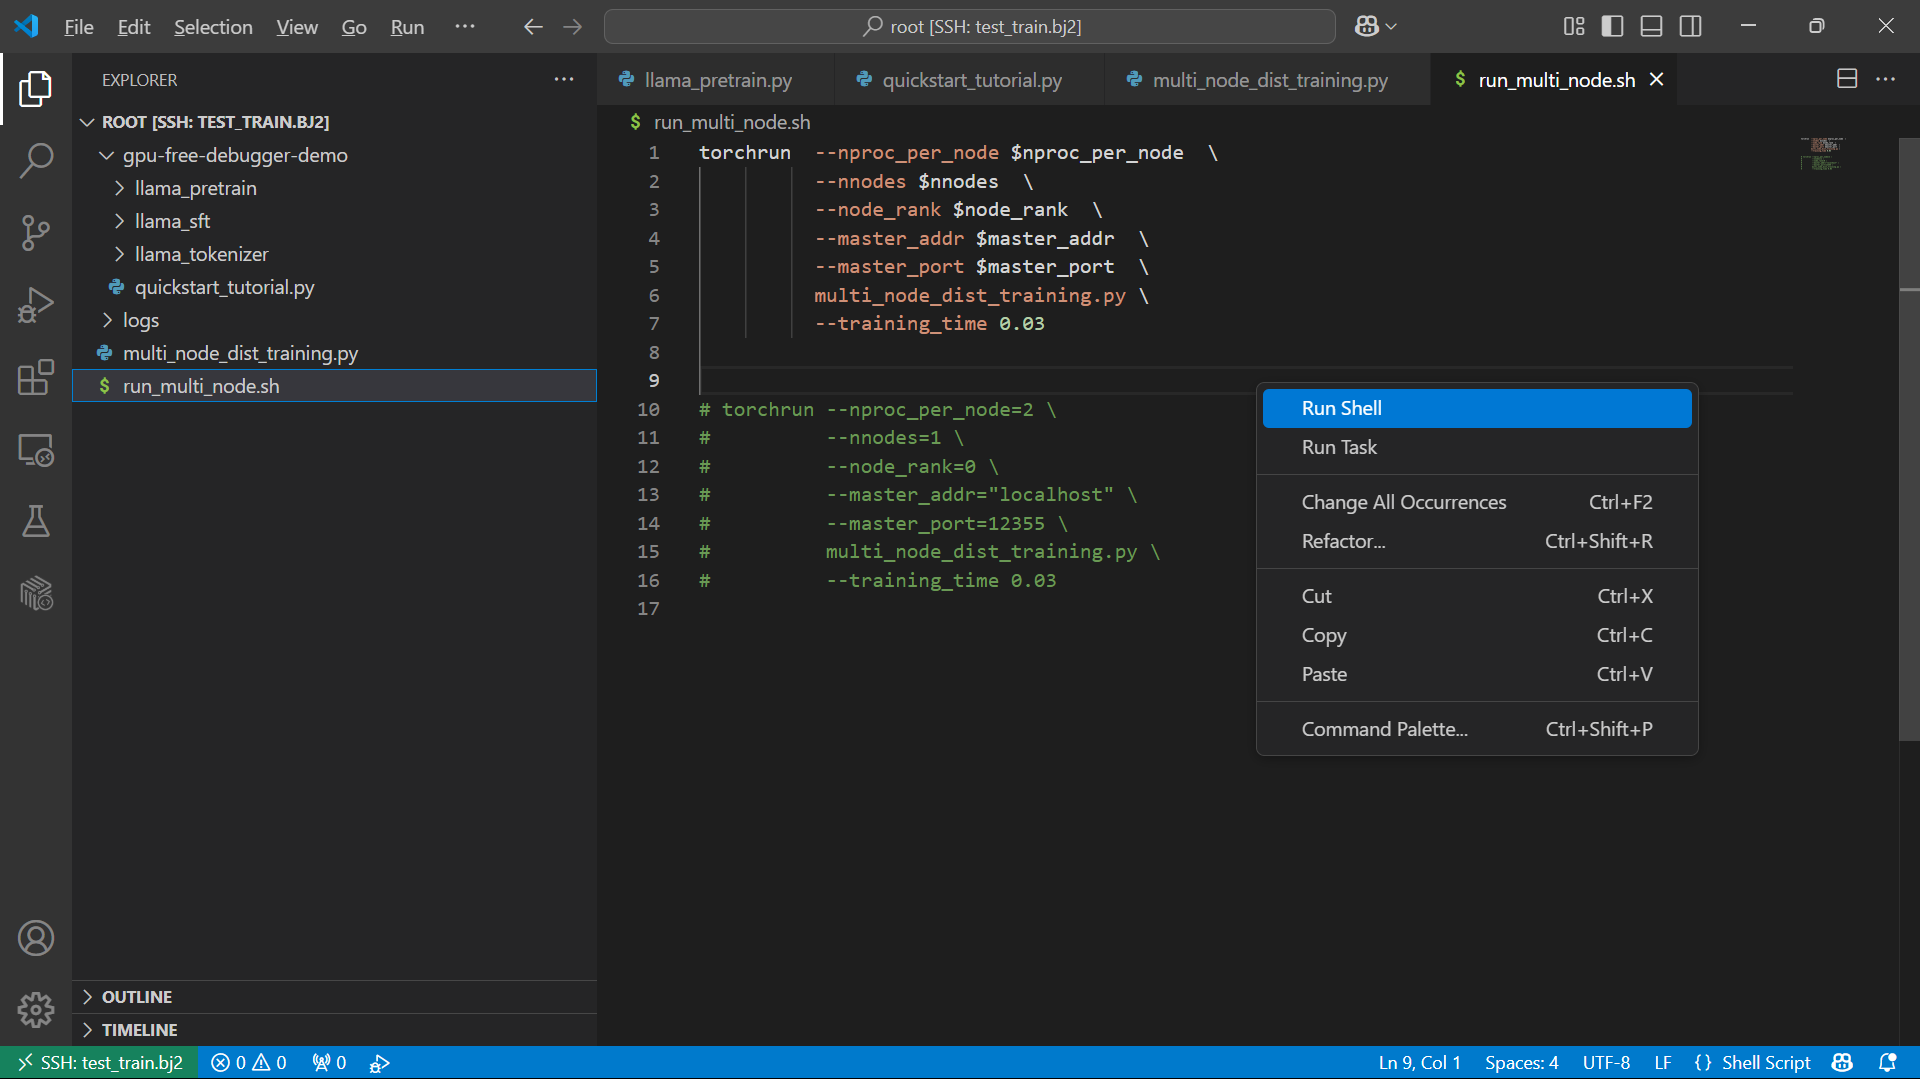This screenshot has width=1920, height=1079.
Task: Switch to the quickstart_tutorial.py tab
Action: [x=971, y=80]
